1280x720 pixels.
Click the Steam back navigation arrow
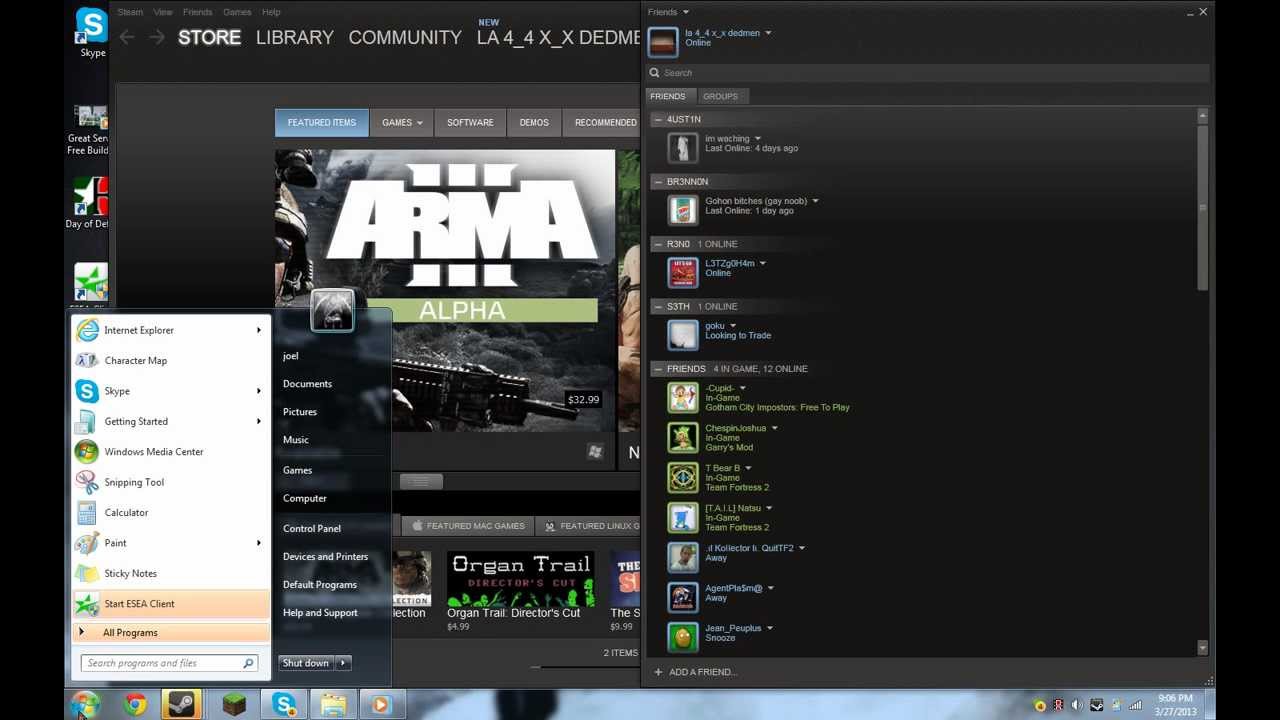point(126,37)
